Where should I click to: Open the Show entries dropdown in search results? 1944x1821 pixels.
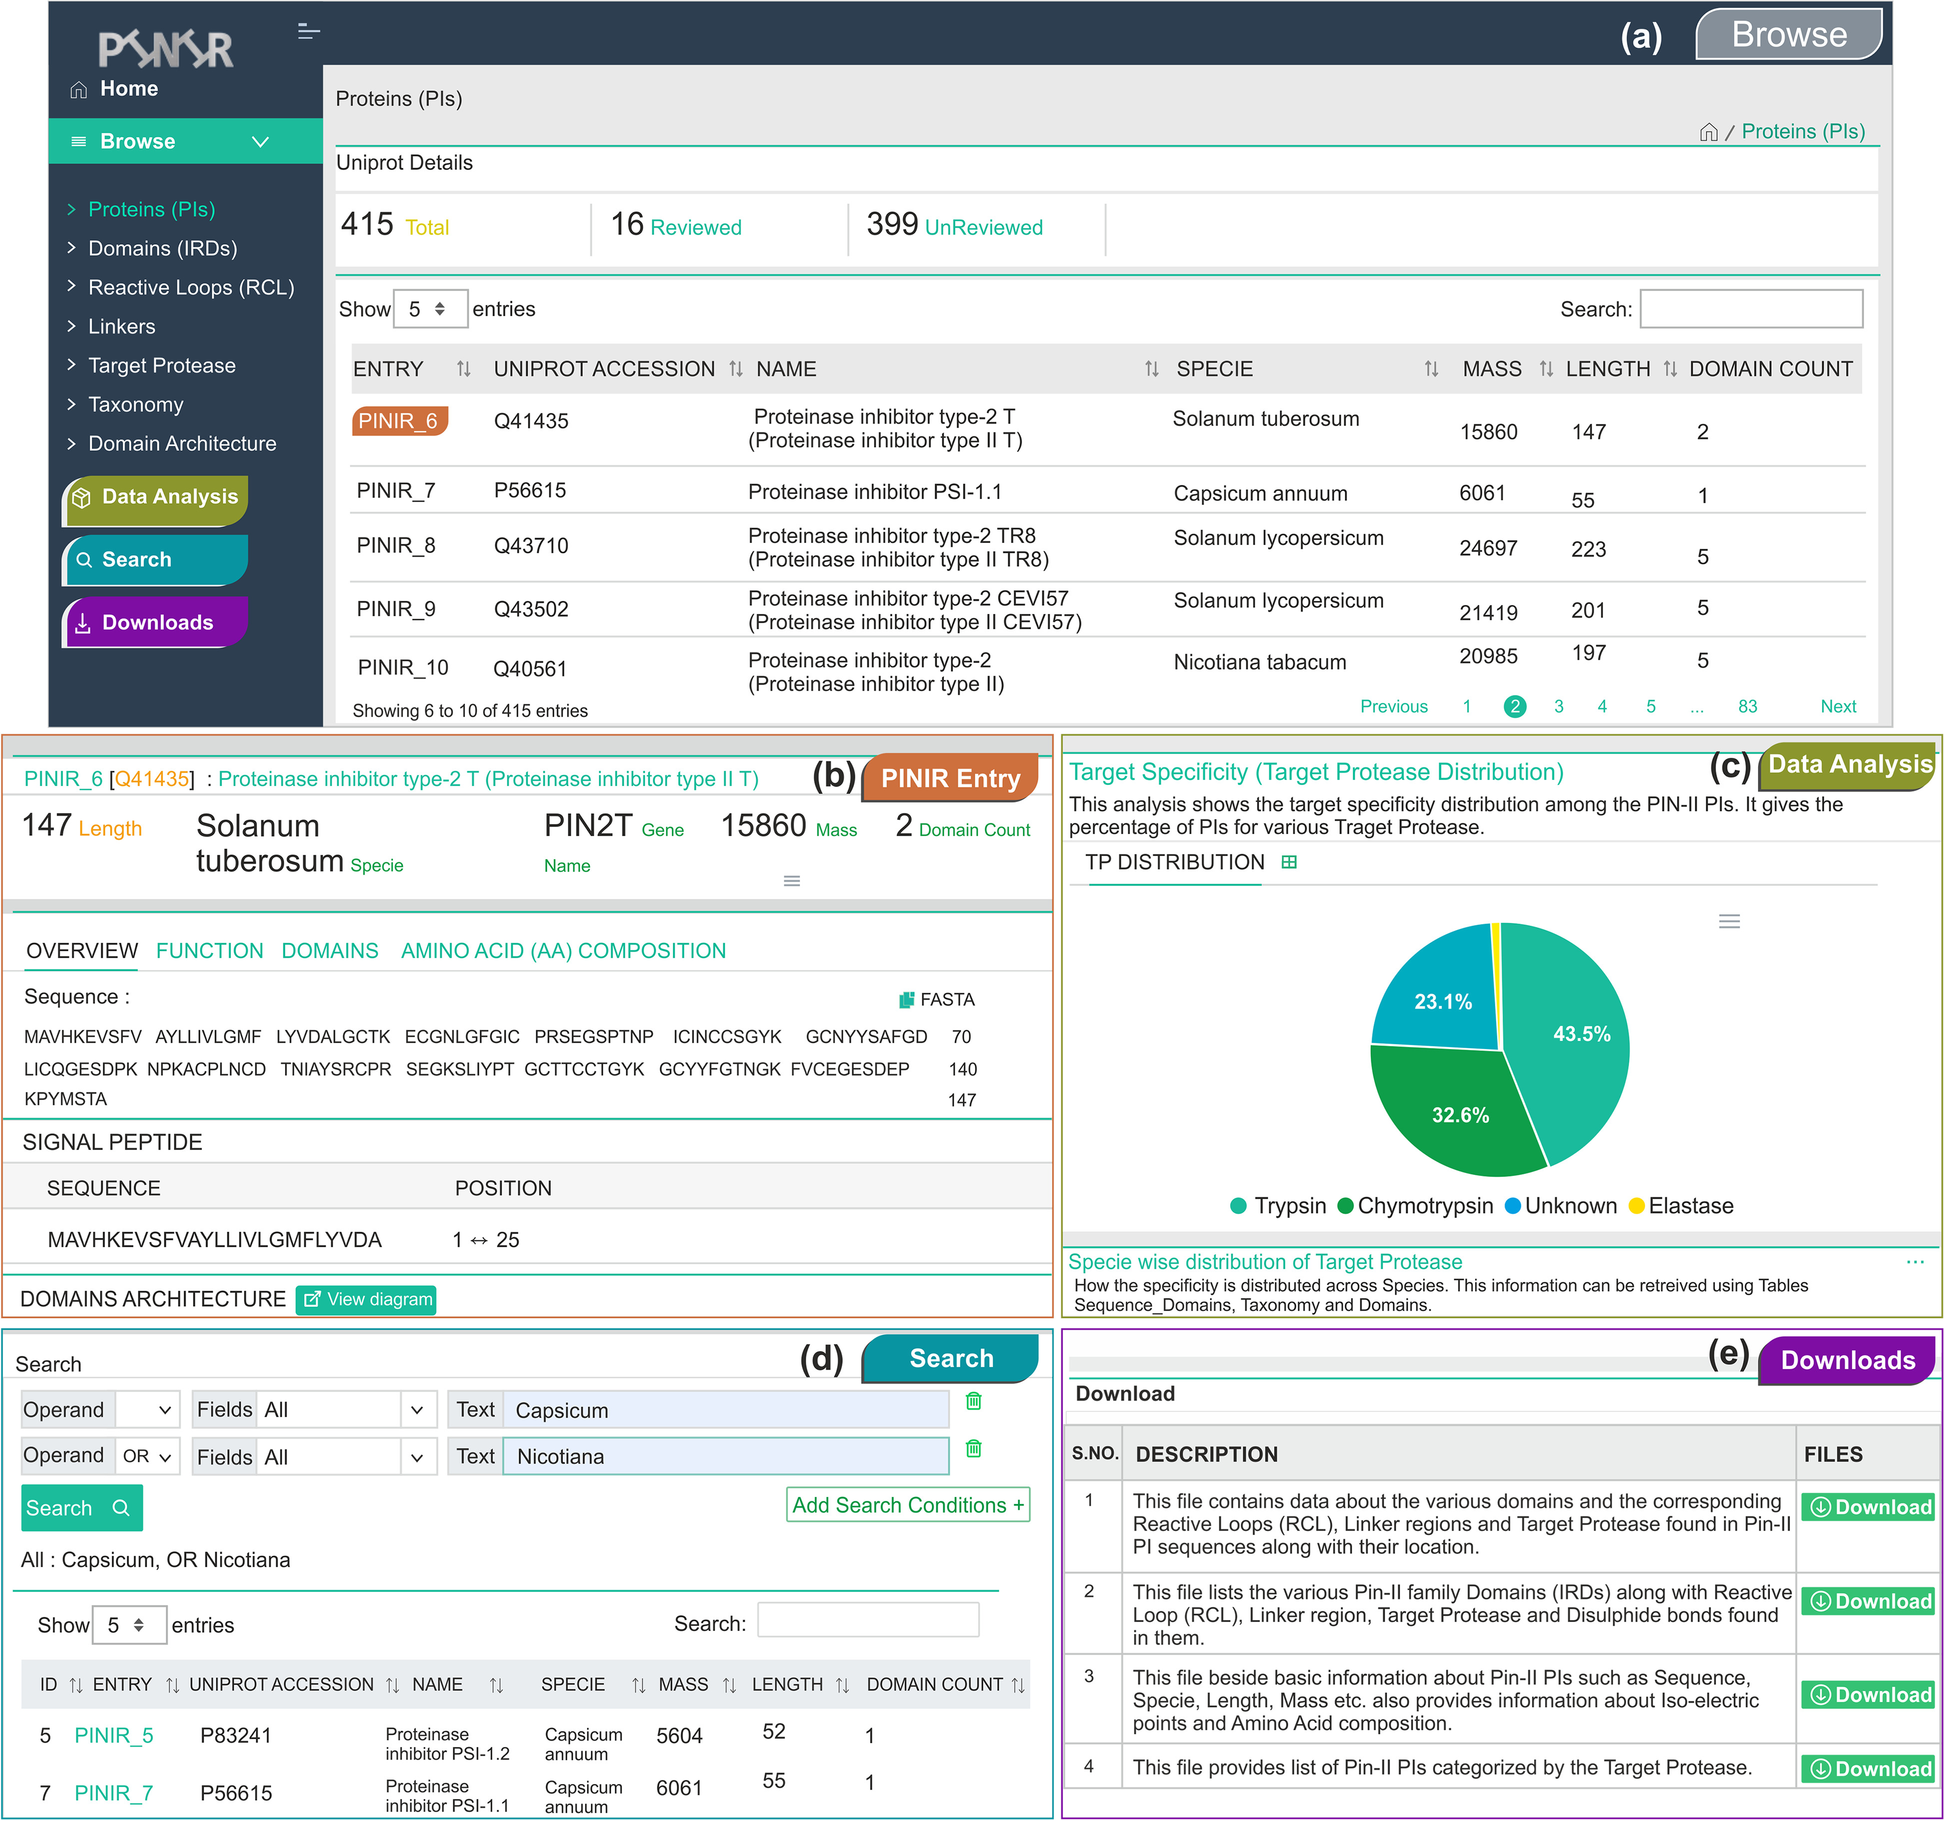(129, 1625)
